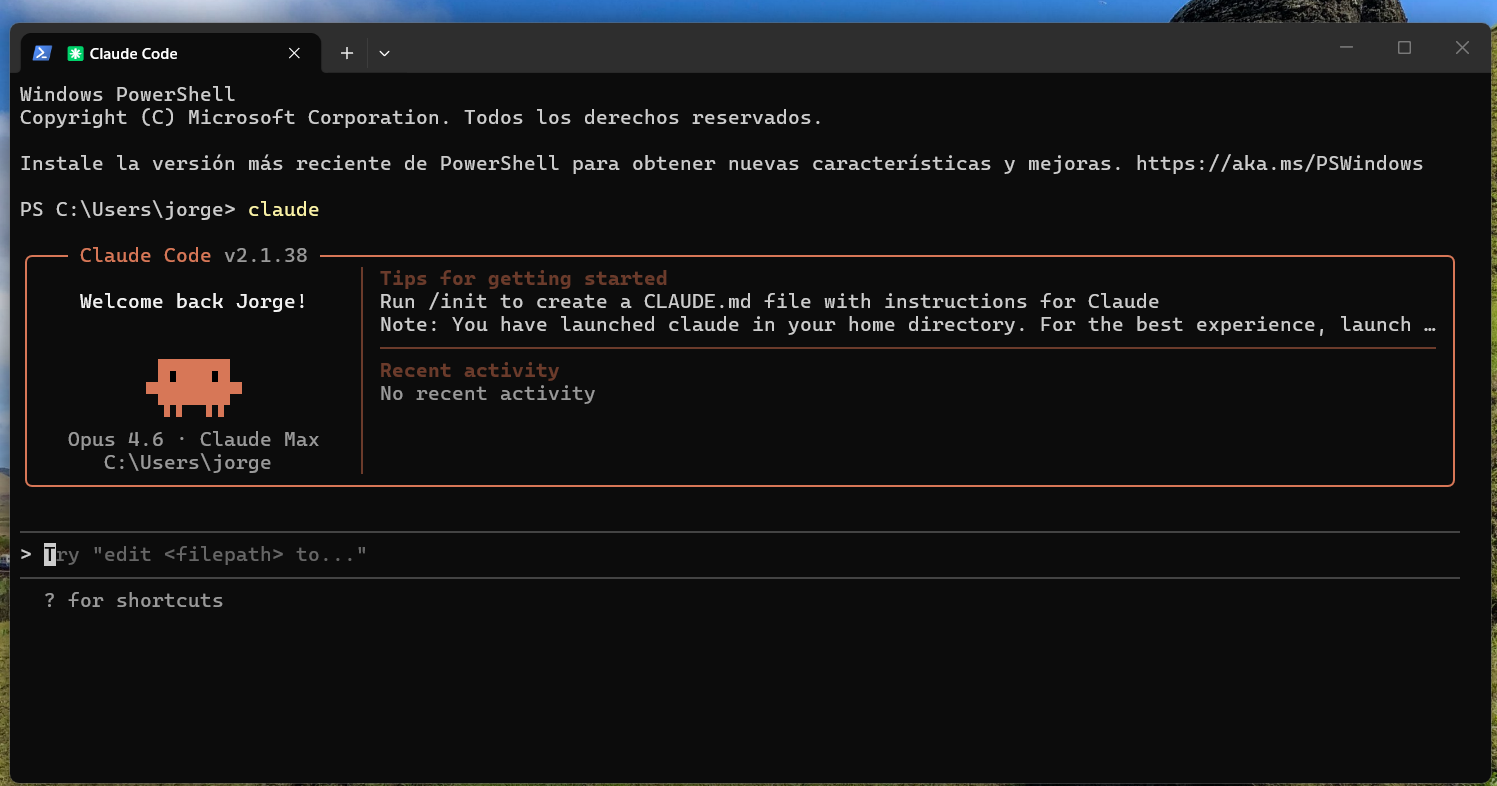
Task: Open the aka.ms/PSWindows link
Action: [1279, 163]
